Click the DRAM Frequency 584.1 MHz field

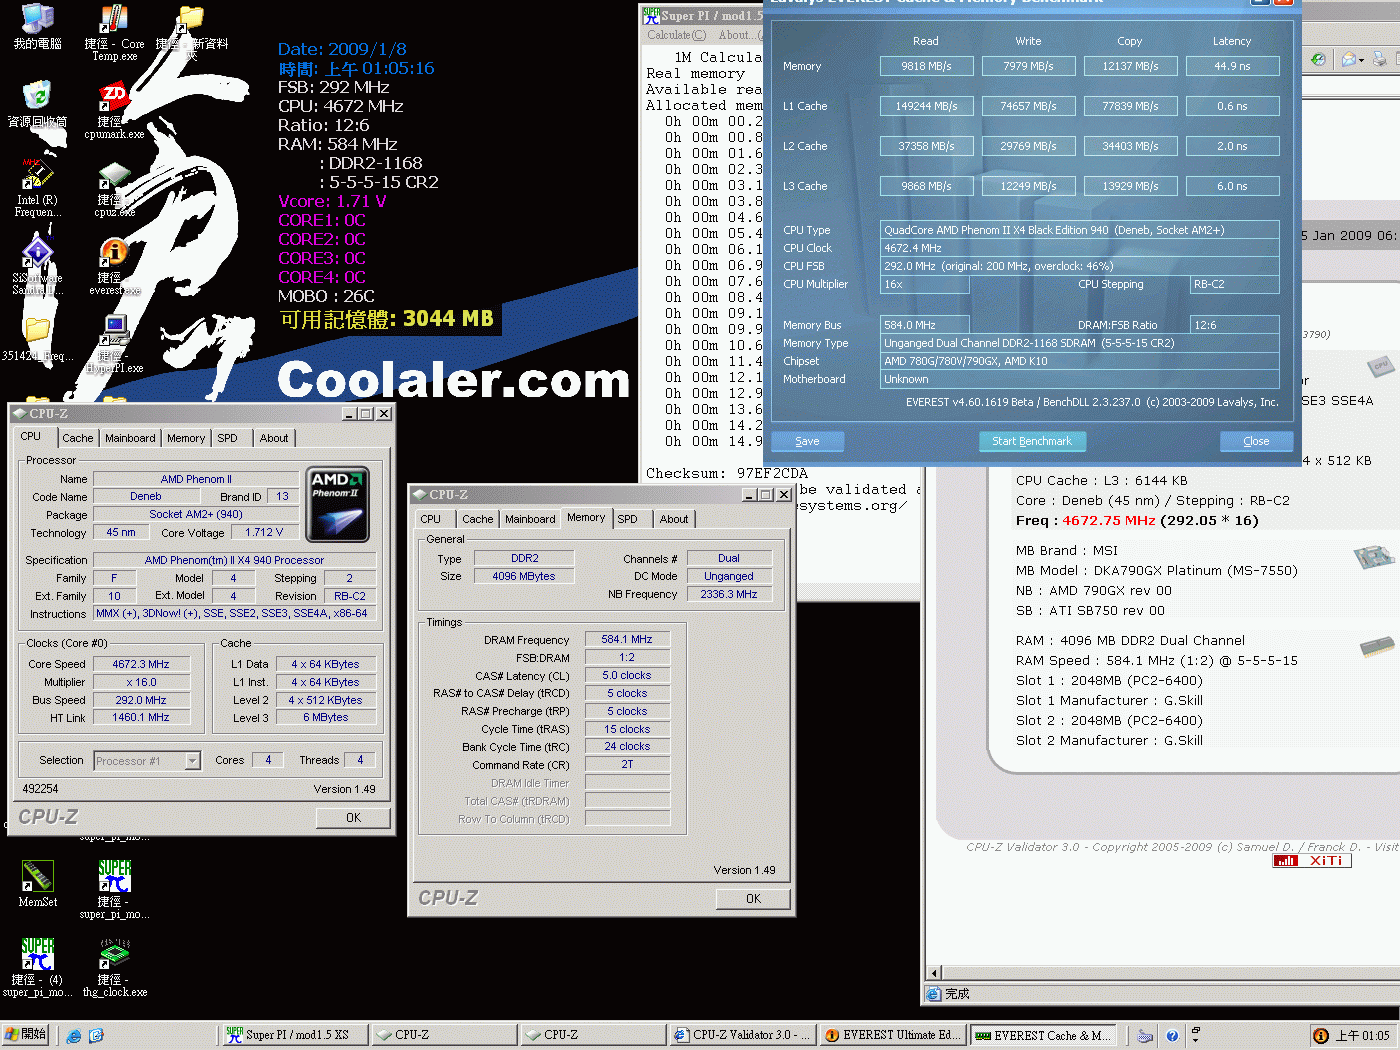pyautogui.click(x=627, y=639)
